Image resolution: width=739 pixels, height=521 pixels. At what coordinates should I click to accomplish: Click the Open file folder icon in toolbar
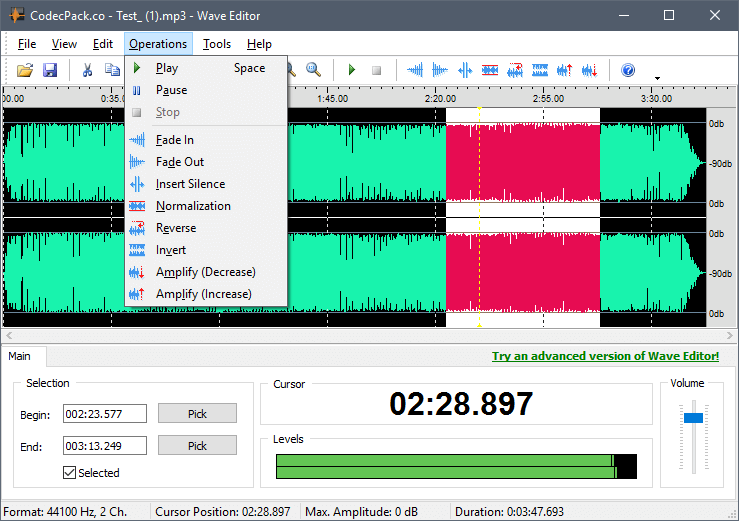[x=25, y=70]
